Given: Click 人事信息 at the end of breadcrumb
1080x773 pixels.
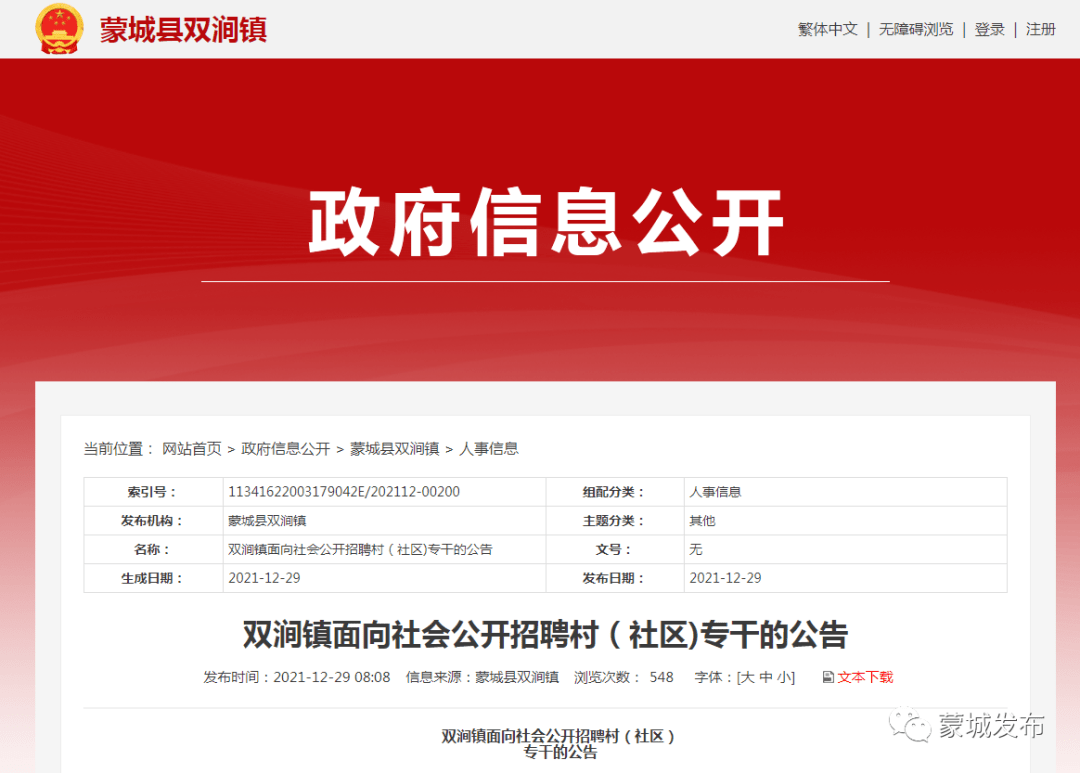Looking at the screenshot, I should 489,449.
